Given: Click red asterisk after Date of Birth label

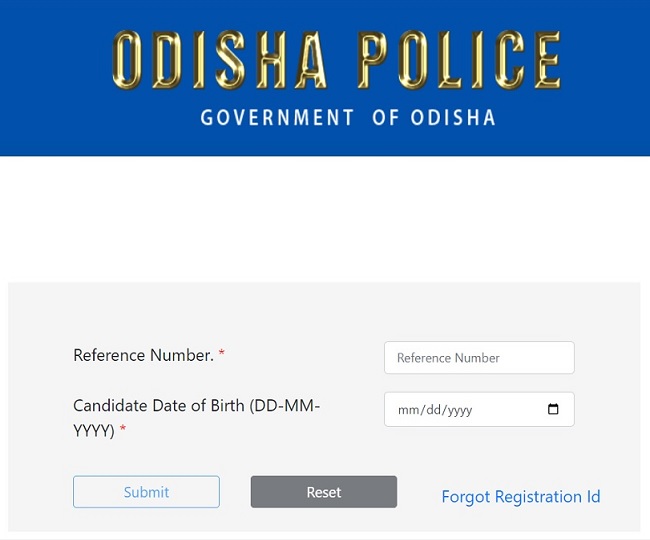Looking at the screenshot, I should (123, 431).
